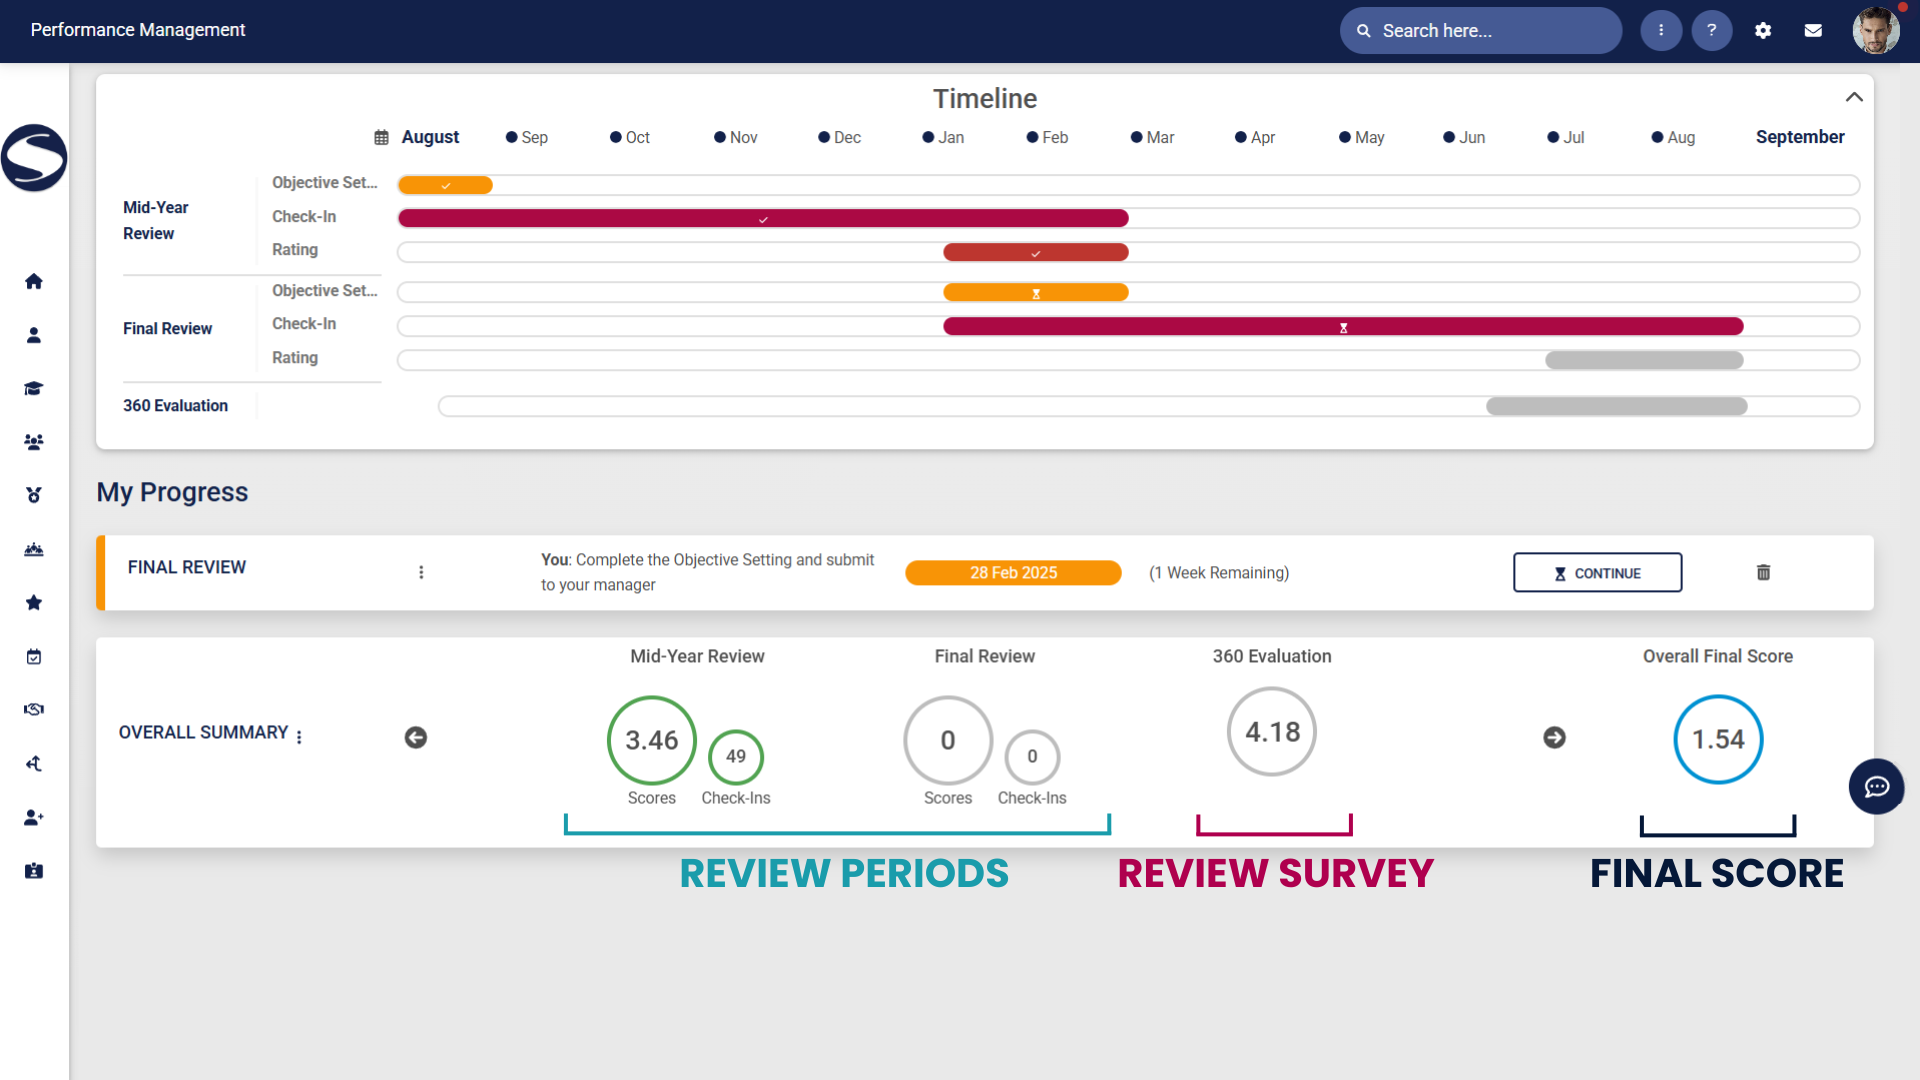This screenshot has width=1920, height=1080.
Task: Click the handshake sidebar icon
Action: click(34, 710)
